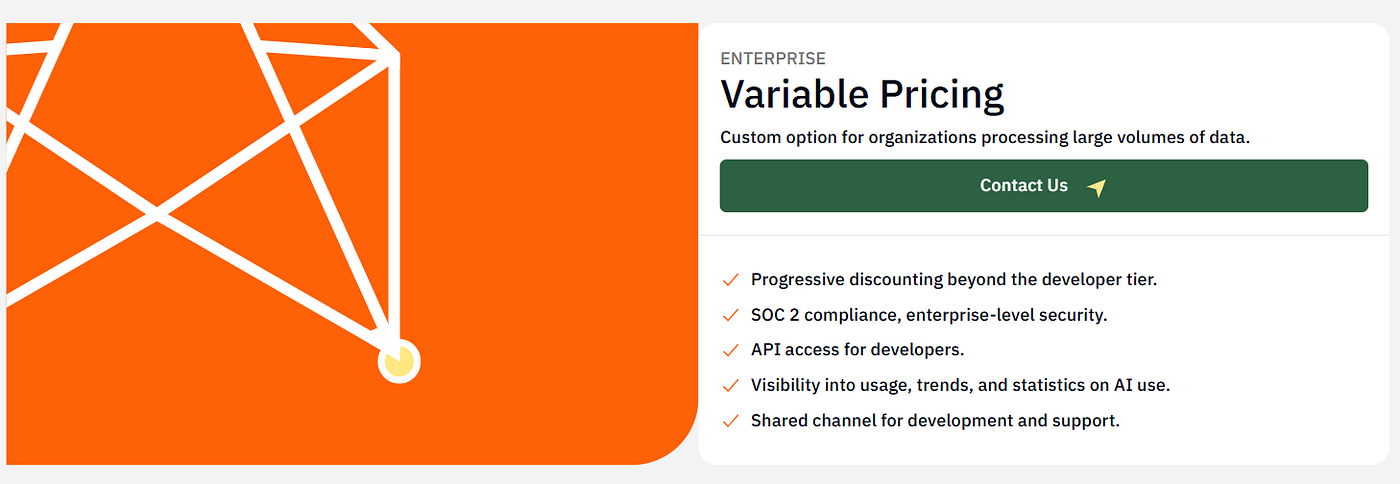Click the Progressive discounting feature text
Image resolution: width=1400 pixels, height=484 pixels.
pos(954,280)
